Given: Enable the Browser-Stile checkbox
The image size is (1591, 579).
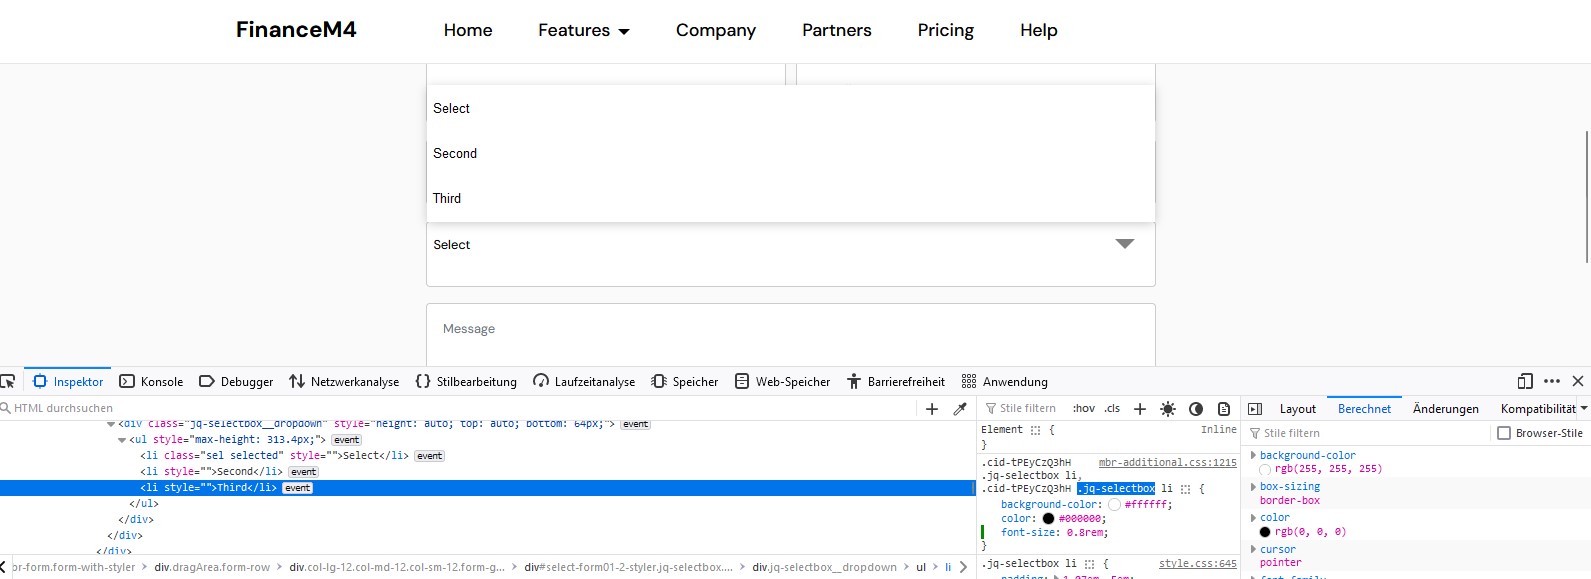Looking at the screenshot, I should click(1504, 433).
